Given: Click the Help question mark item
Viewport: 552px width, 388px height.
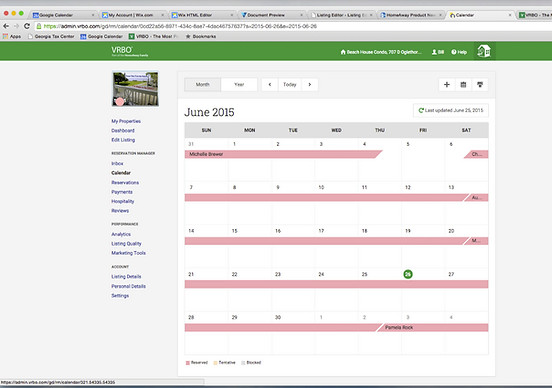Looking at the screenshot, I should pos(459,52).
